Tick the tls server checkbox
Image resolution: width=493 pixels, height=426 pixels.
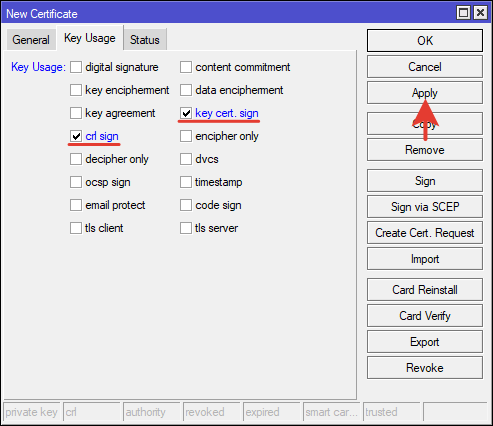186,228
